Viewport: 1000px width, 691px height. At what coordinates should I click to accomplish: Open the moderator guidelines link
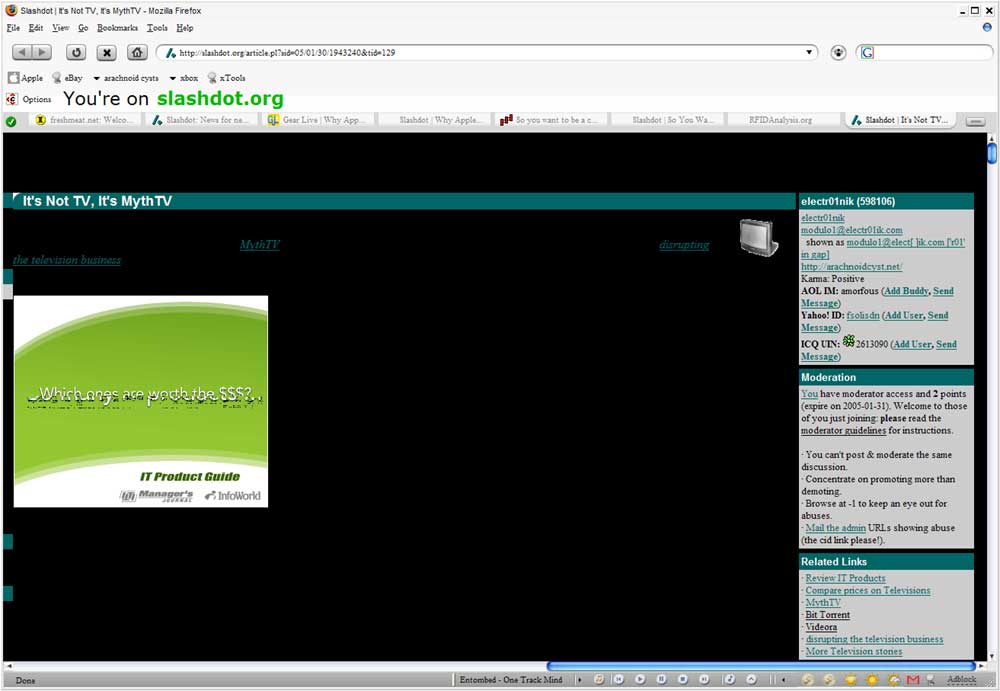[x=843, y=431]
